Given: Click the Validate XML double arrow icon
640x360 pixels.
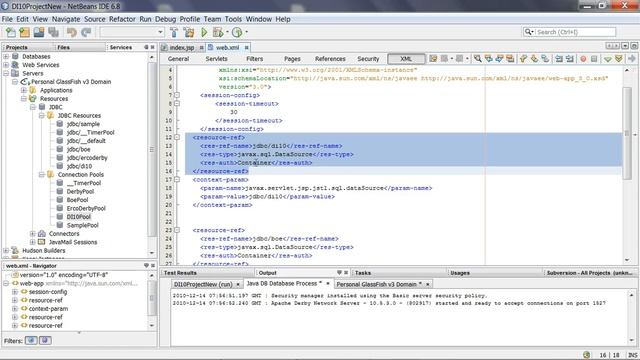Looking at the screenshot, I should click(619, 59).
